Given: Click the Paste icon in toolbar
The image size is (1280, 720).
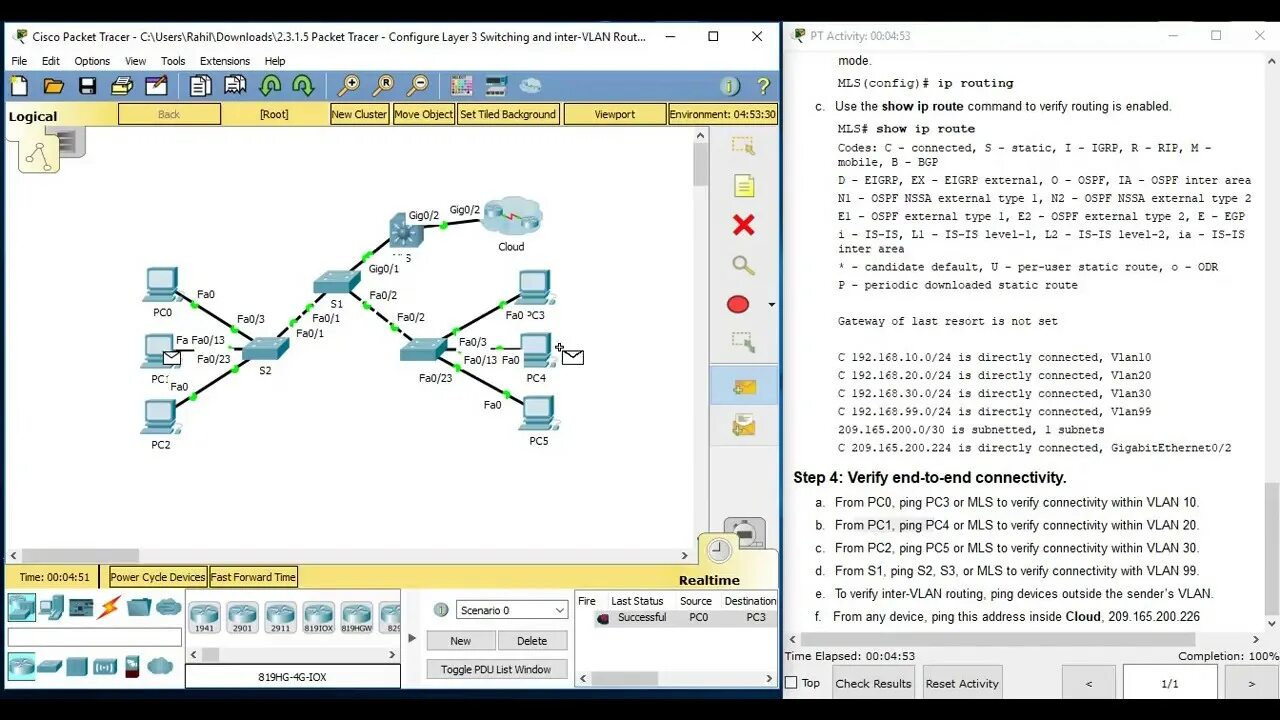Looking at the screenshot, I should 234,86.
